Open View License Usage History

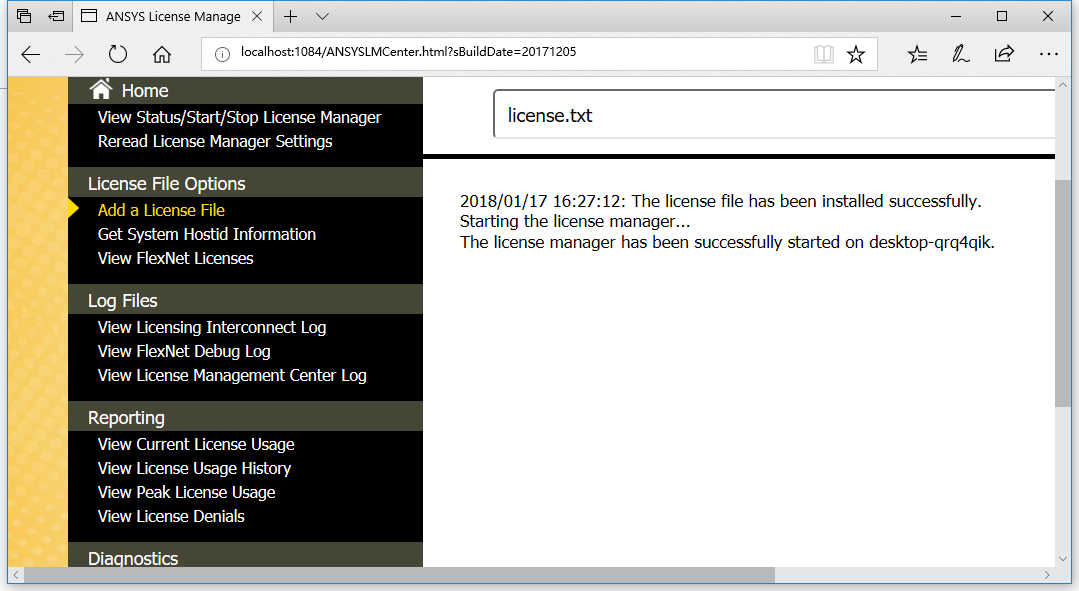194,469
